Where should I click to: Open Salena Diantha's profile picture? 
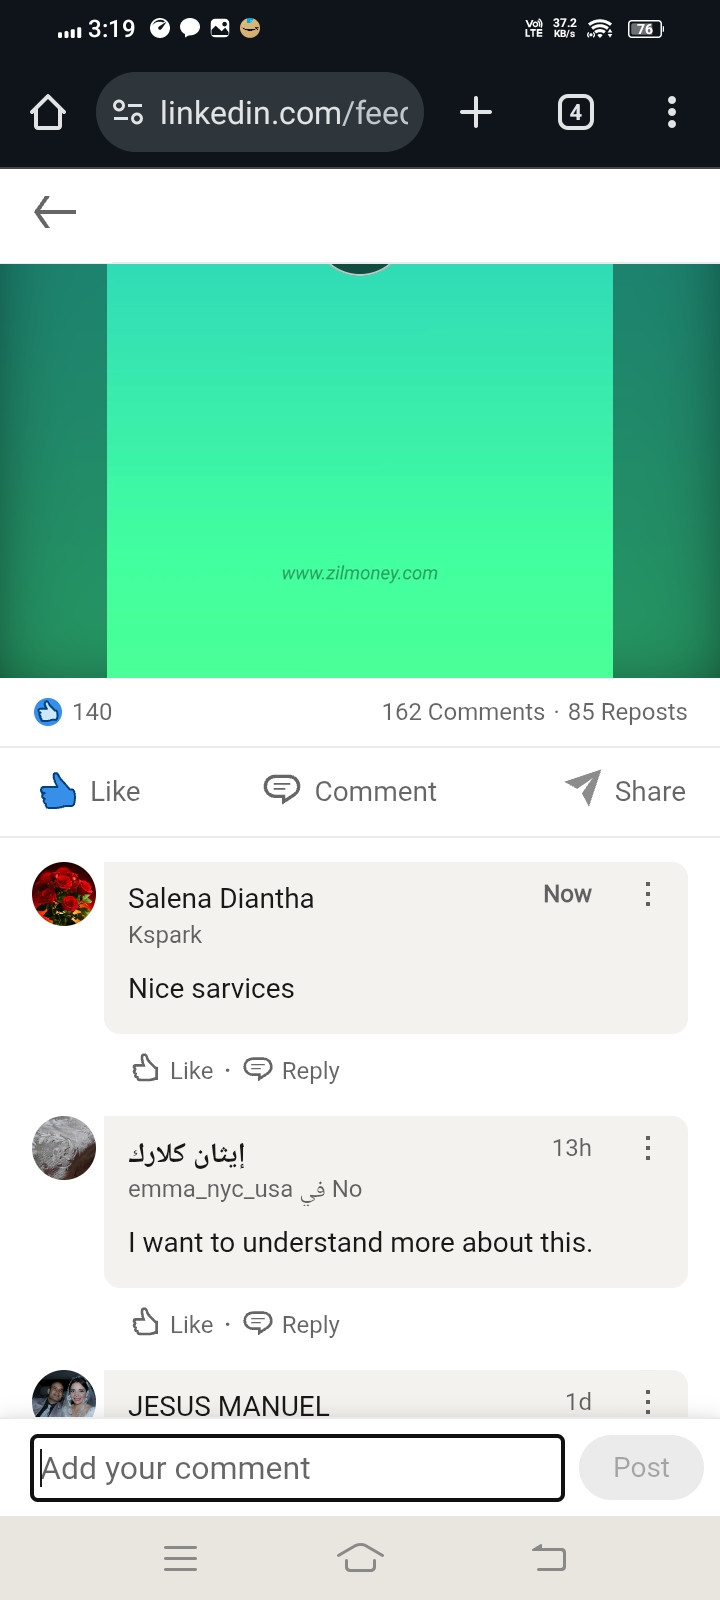click(64, 894)
